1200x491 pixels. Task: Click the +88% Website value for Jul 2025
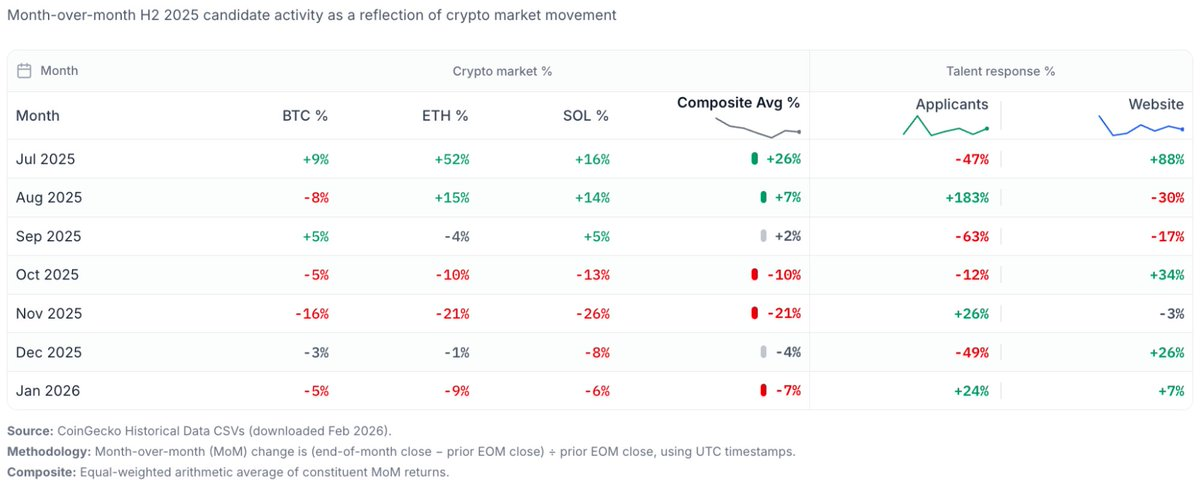coord(1166,159)
